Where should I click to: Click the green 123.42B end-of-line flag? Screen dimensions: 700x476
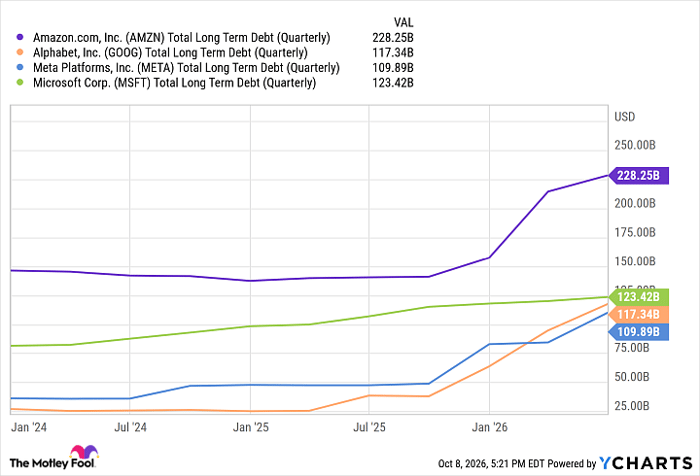[x=639, y=297]
